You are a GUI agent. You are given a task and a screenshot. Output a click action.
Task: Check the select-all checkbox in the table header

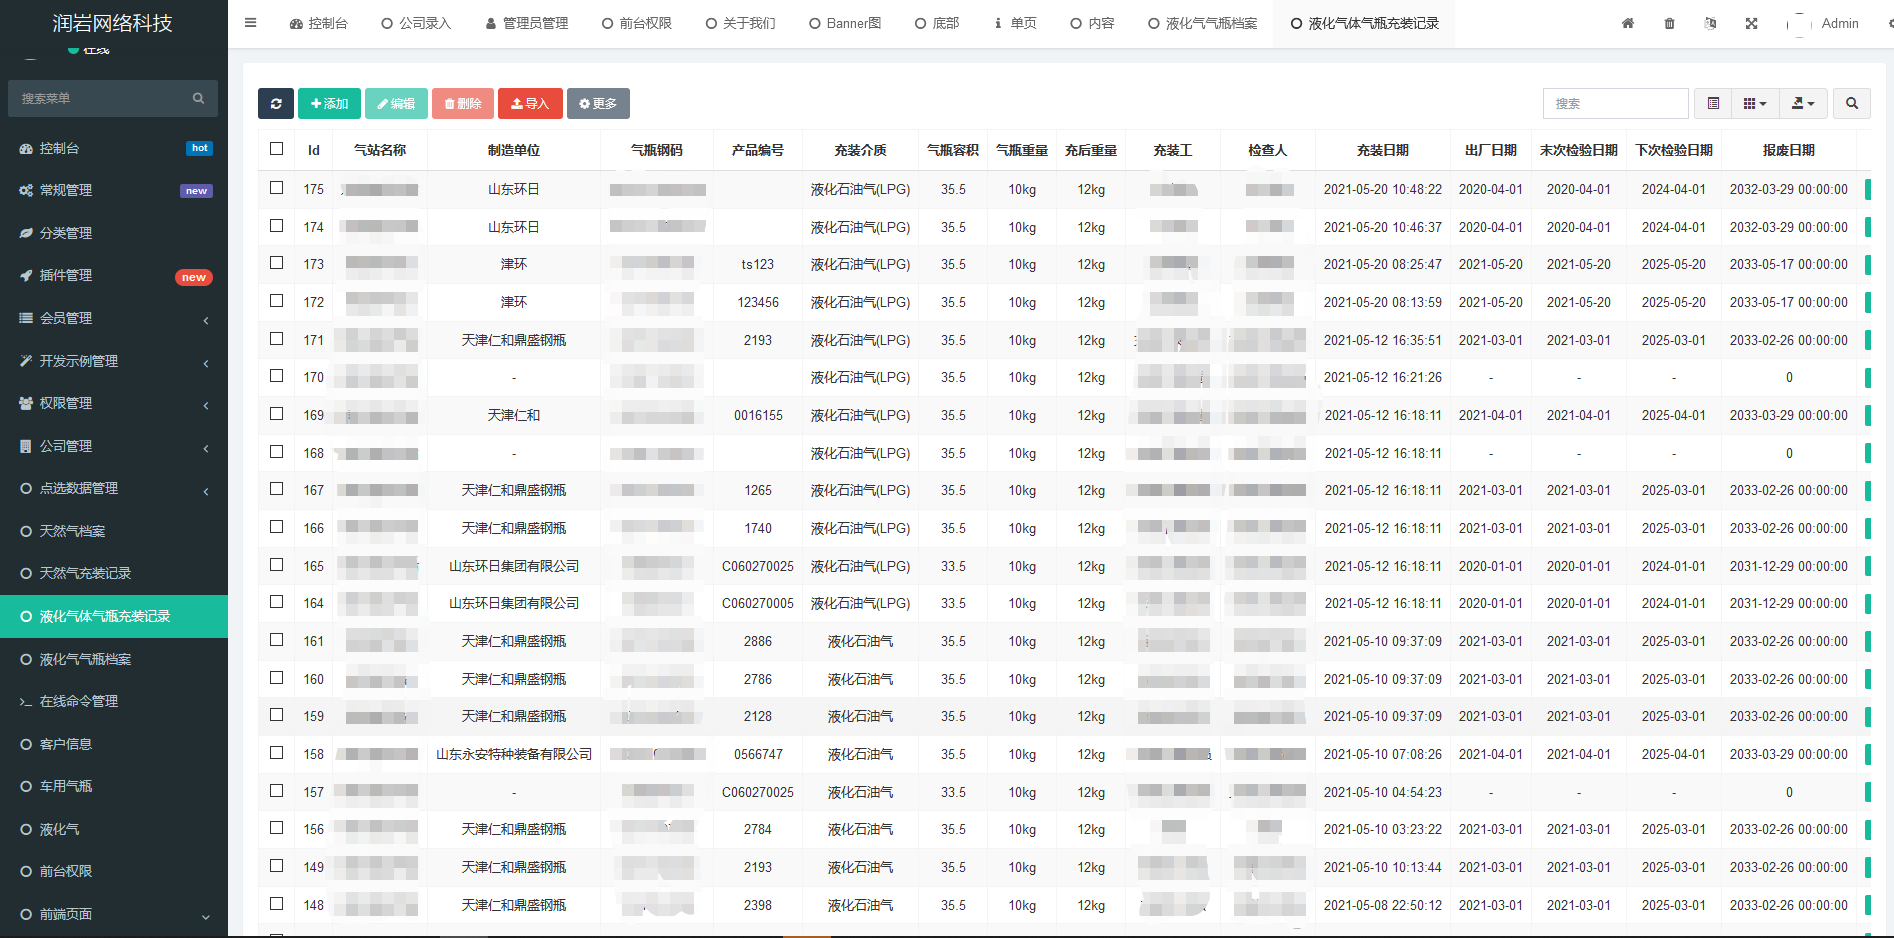[x=277, y=149]
